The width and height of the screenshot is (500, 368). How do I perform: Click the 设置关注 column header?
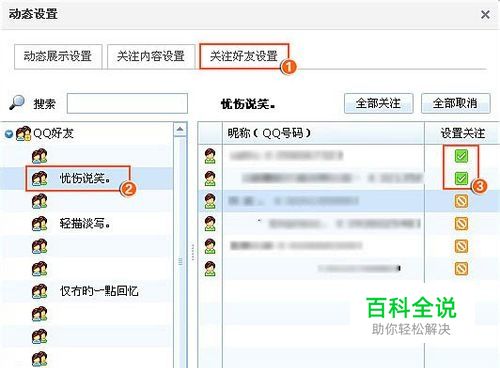tap(462, 133)
